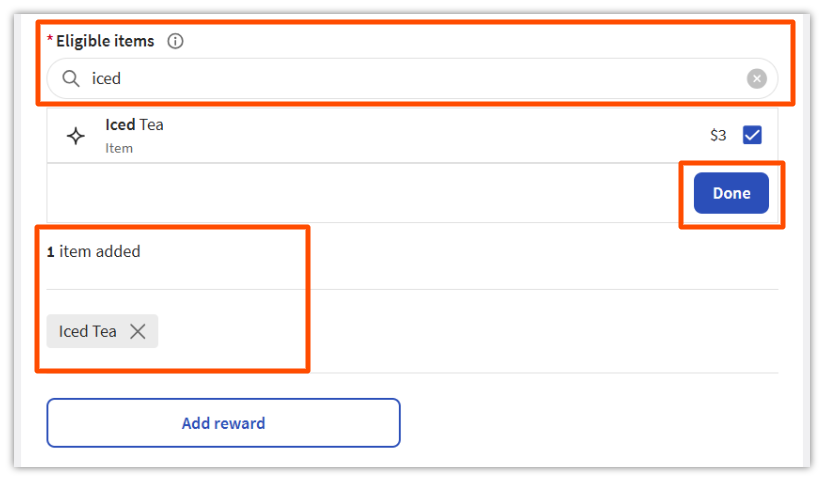Click the sparkle icon beside Iced Tea

76,136
